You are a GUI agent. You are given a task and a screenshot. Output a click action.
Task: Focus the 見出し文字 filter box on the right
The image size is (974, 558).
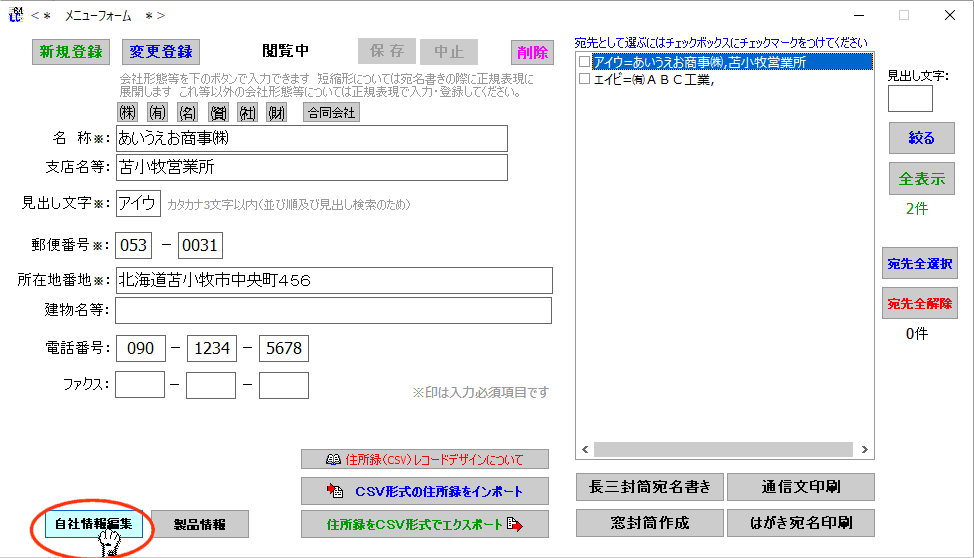910,99
